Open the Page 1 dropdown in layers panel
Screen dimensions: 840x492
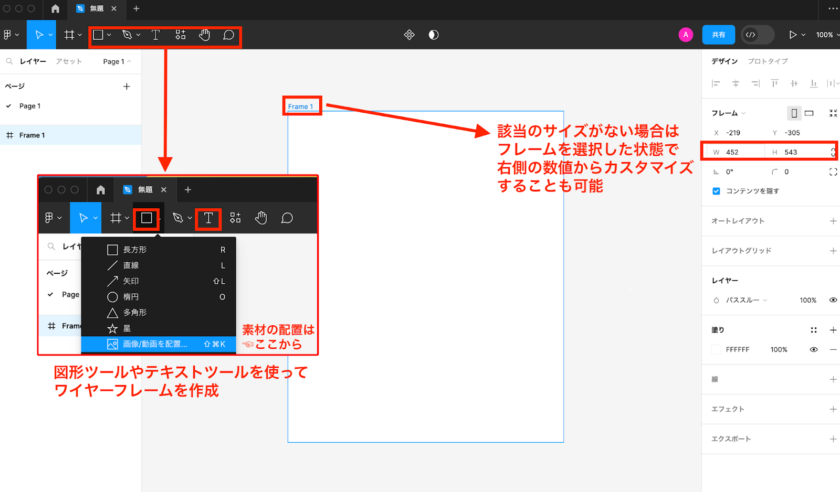[x=117, y=61]
